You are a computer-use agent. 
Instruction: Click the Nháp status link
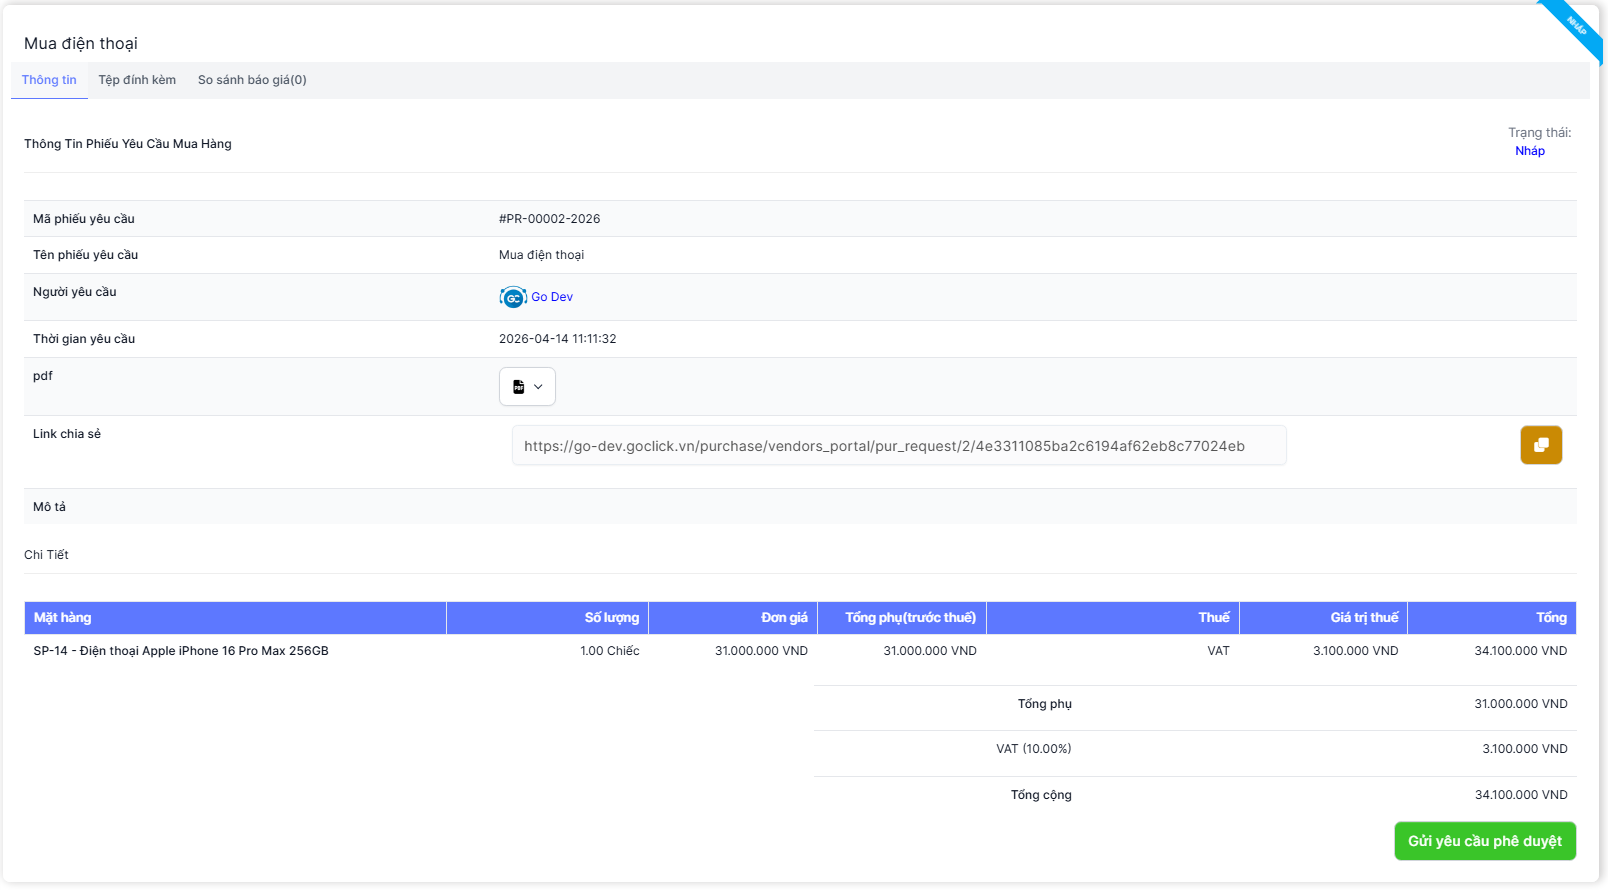pos(1529,151)
